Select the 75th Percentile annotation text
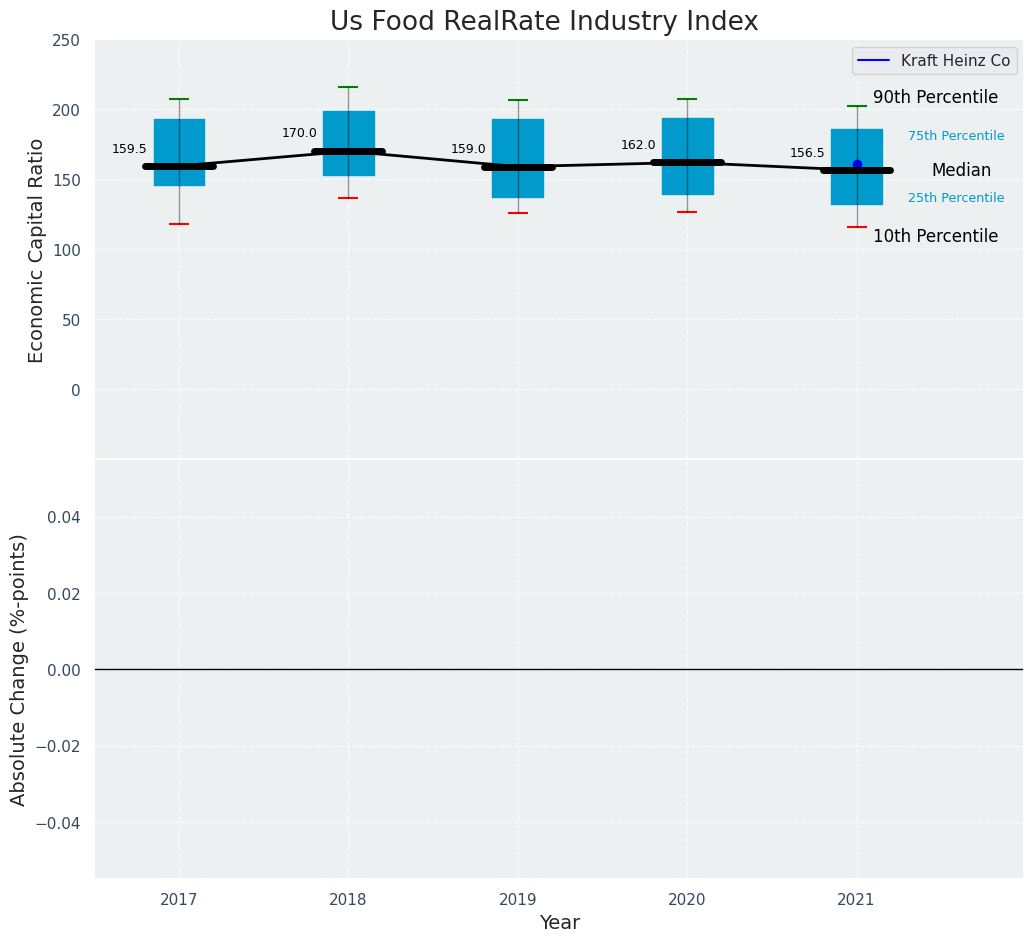This screenshot has height=942, width=1034. coord(956,136)
